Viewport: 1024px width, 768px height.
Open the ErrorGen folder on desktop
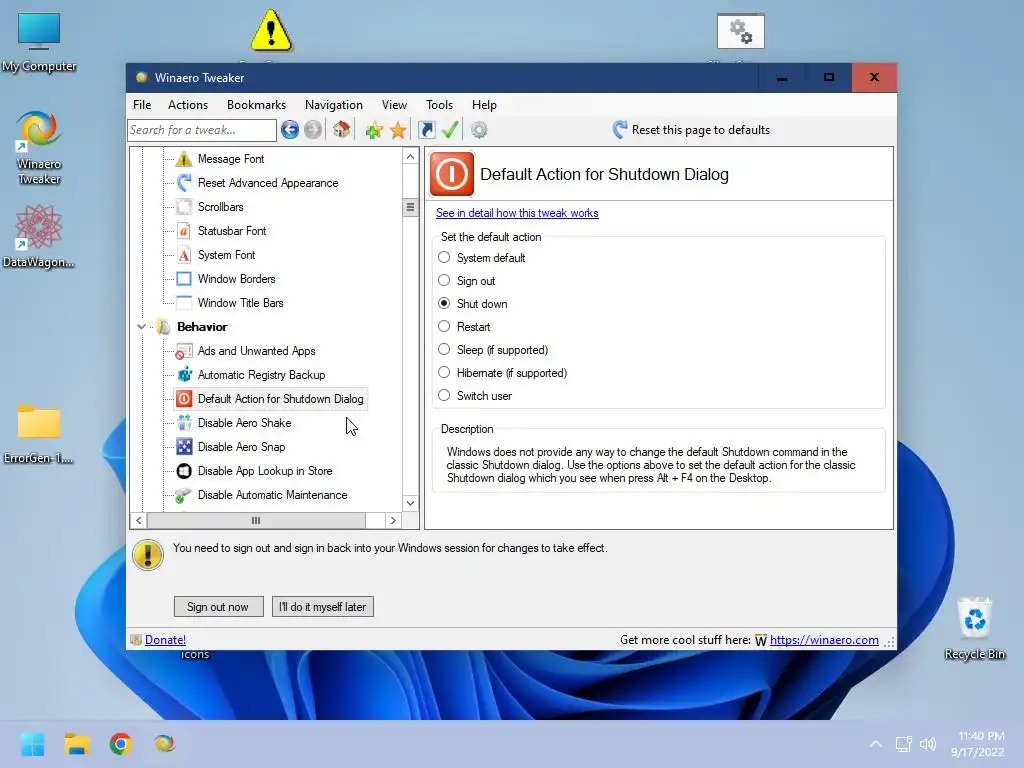(39, 434)
